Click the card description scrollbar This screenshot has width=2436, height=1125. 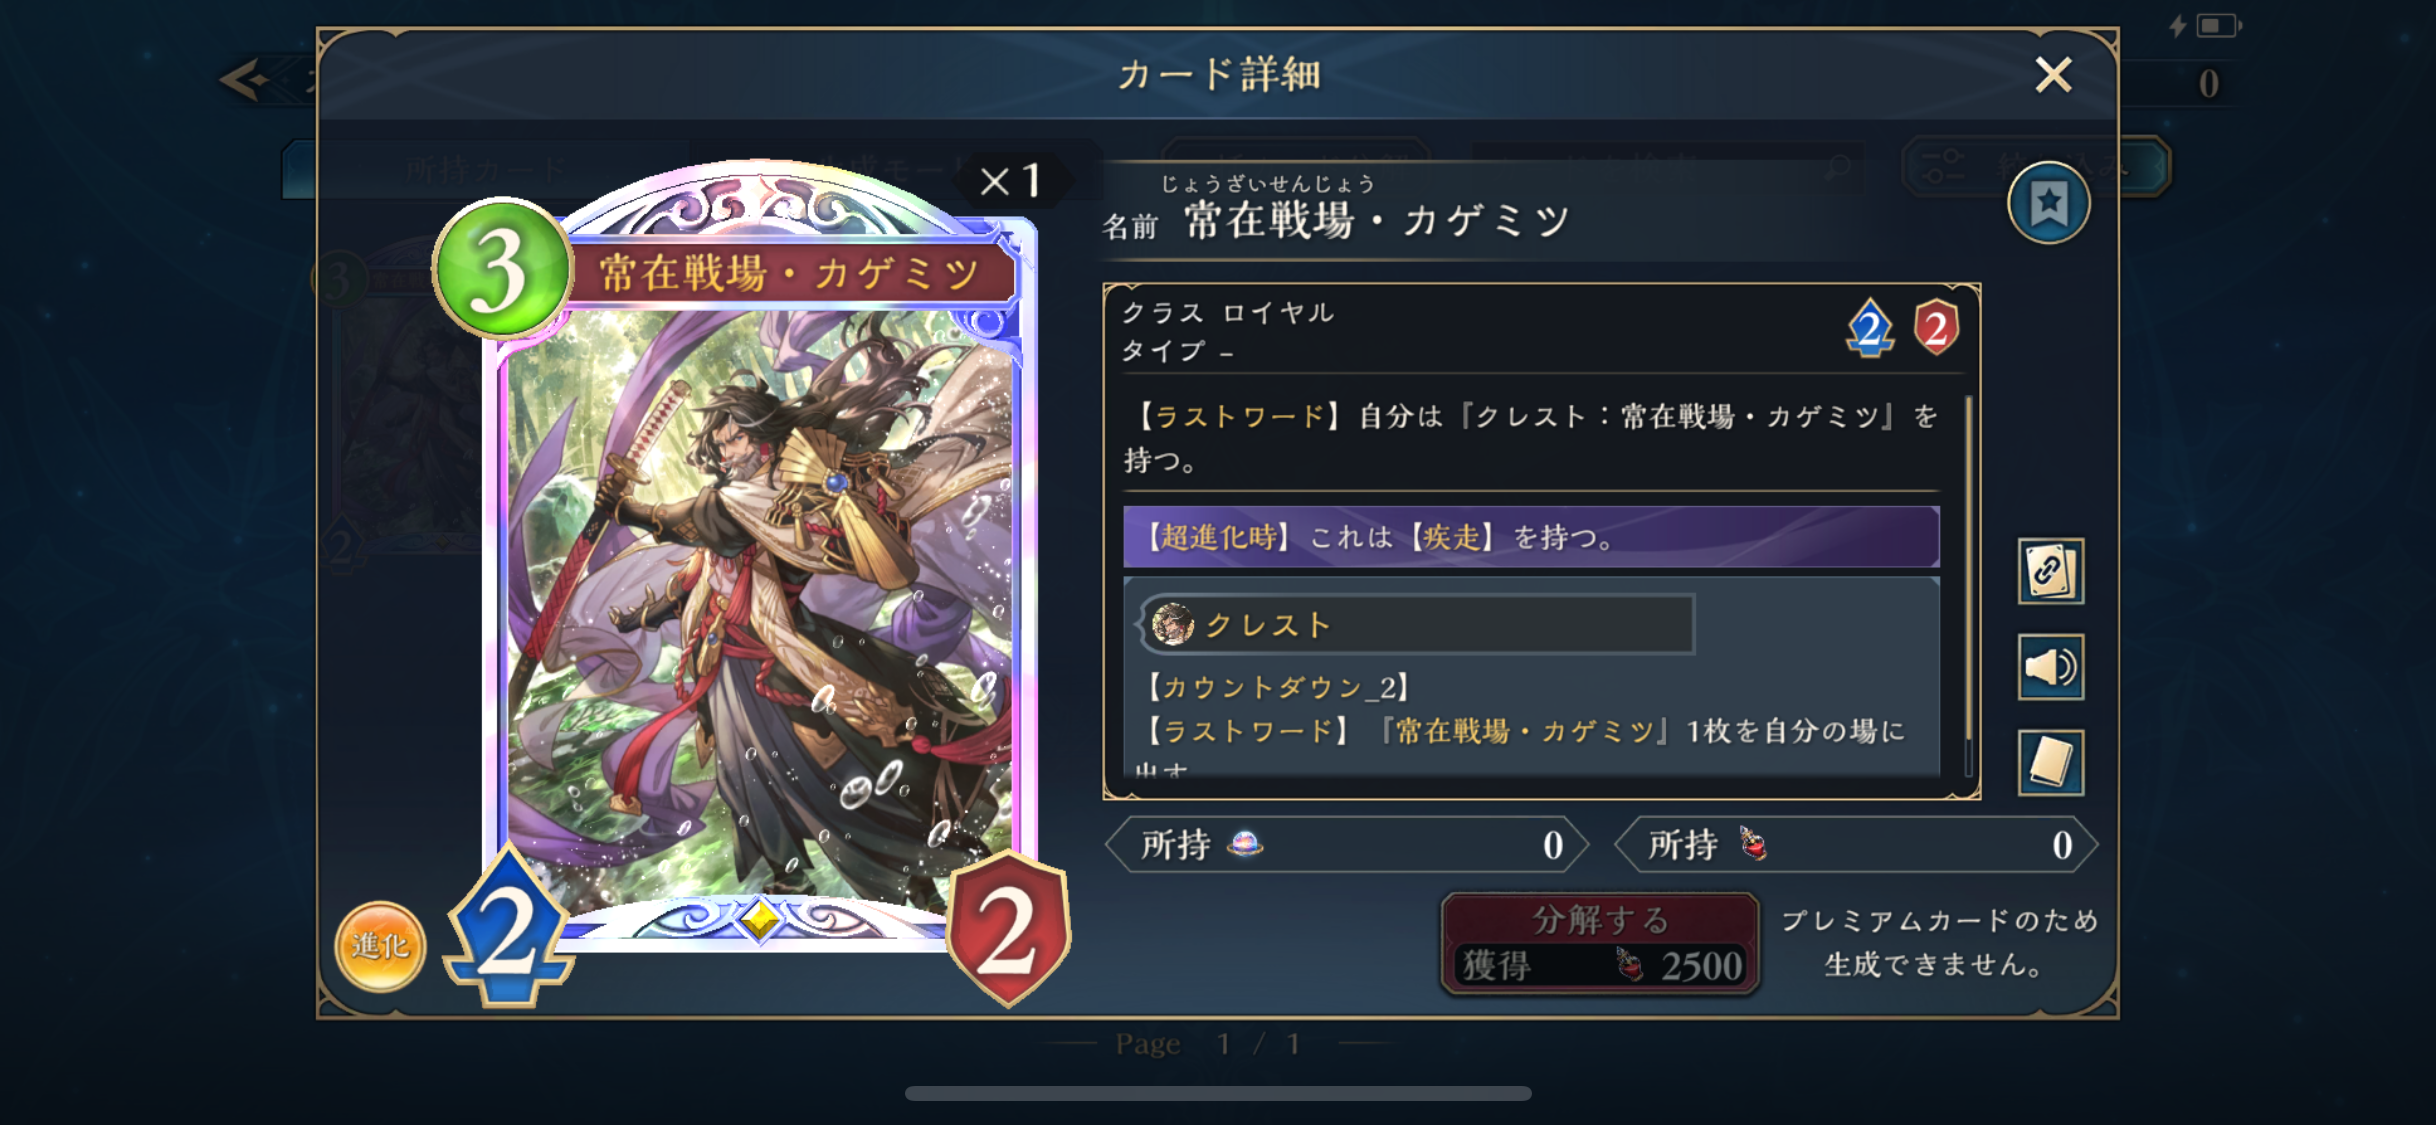click(1968, 585)
